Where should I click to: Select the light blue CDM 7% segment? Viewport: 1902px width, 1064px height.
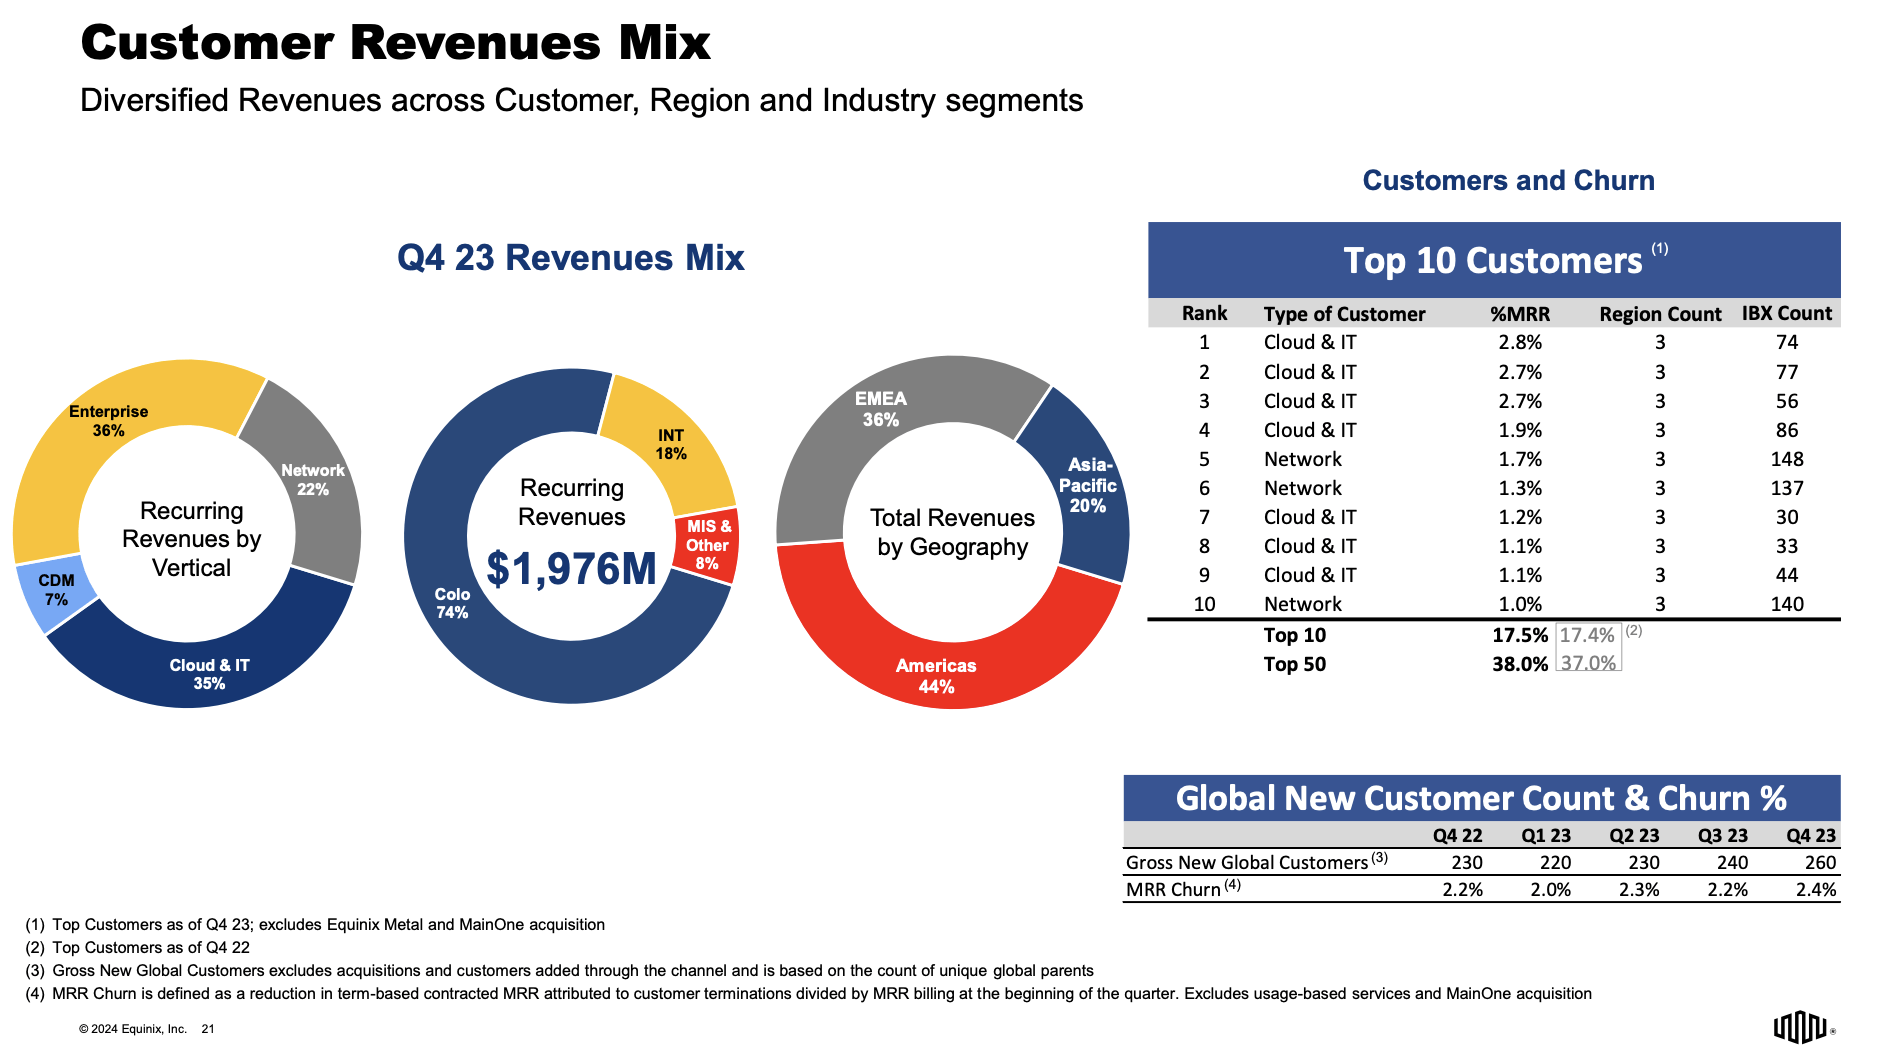point(56,590)
